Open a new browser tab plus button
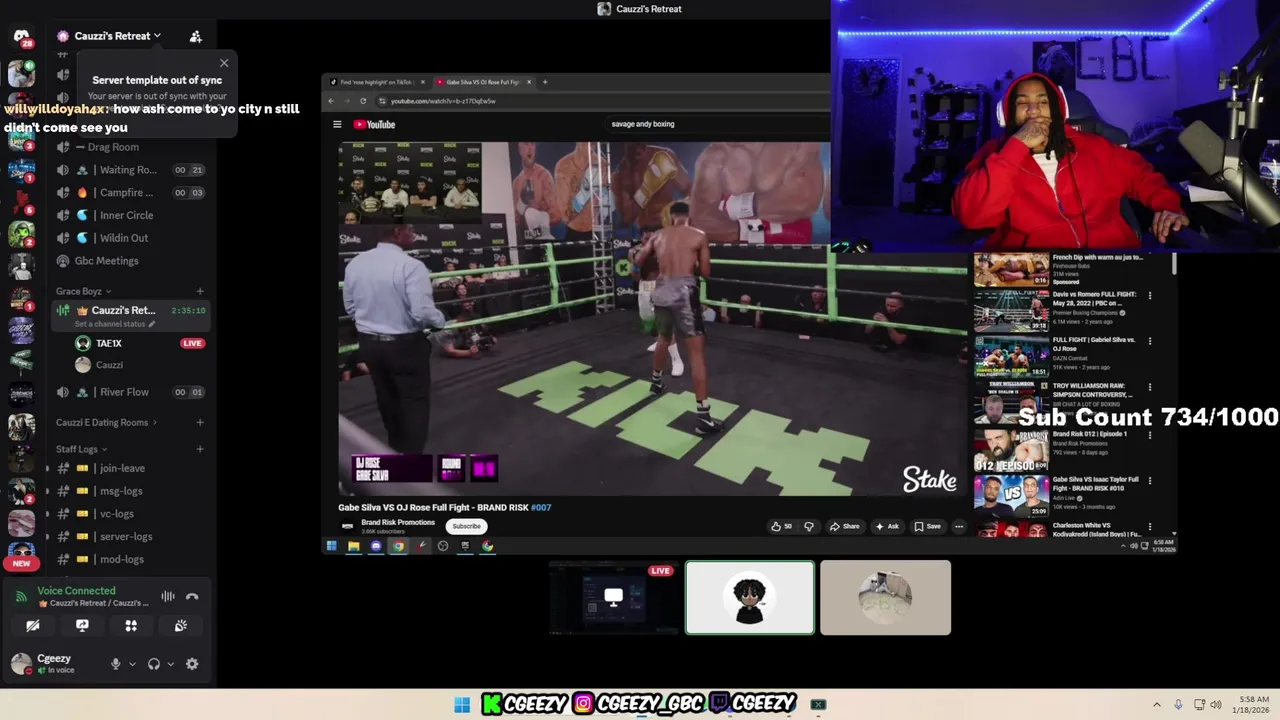The height and width of the screenshot is (720, 1280). 545,82
